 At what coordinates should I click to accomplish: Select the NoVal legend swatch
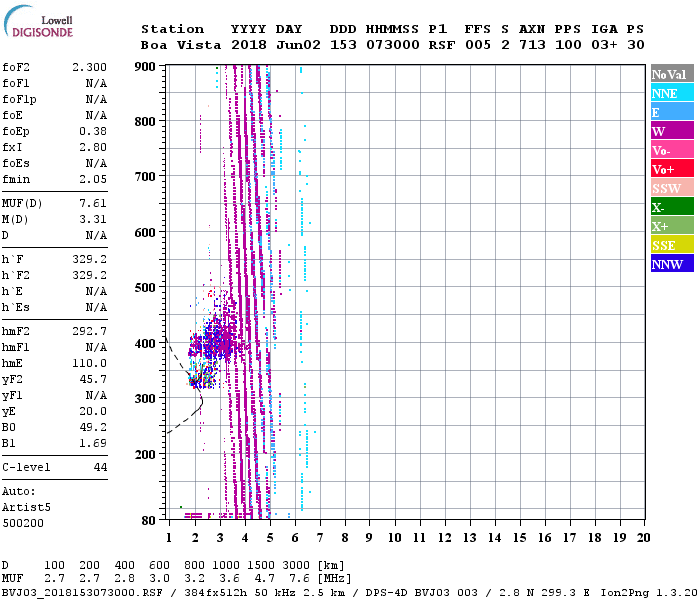point(672,74)
